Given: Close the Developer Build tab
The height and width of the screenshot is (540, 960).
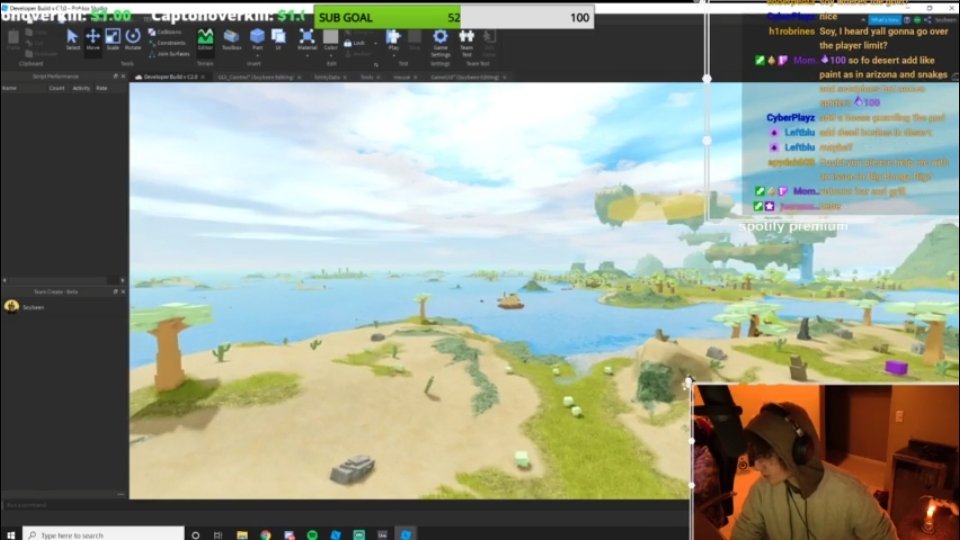Looking at the screenshot, I should tap(203, 77).
